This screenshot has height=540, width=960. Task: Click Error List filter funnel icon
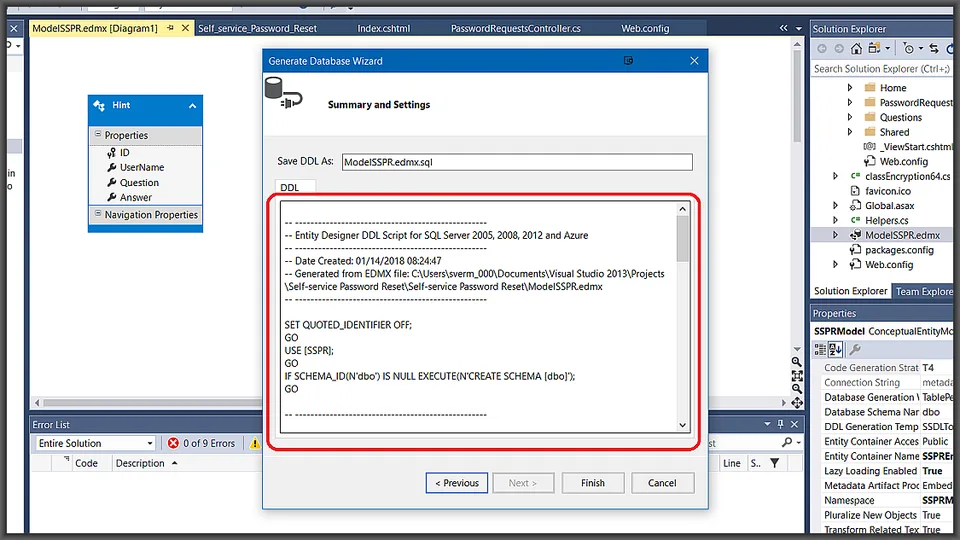pos(774,463)
